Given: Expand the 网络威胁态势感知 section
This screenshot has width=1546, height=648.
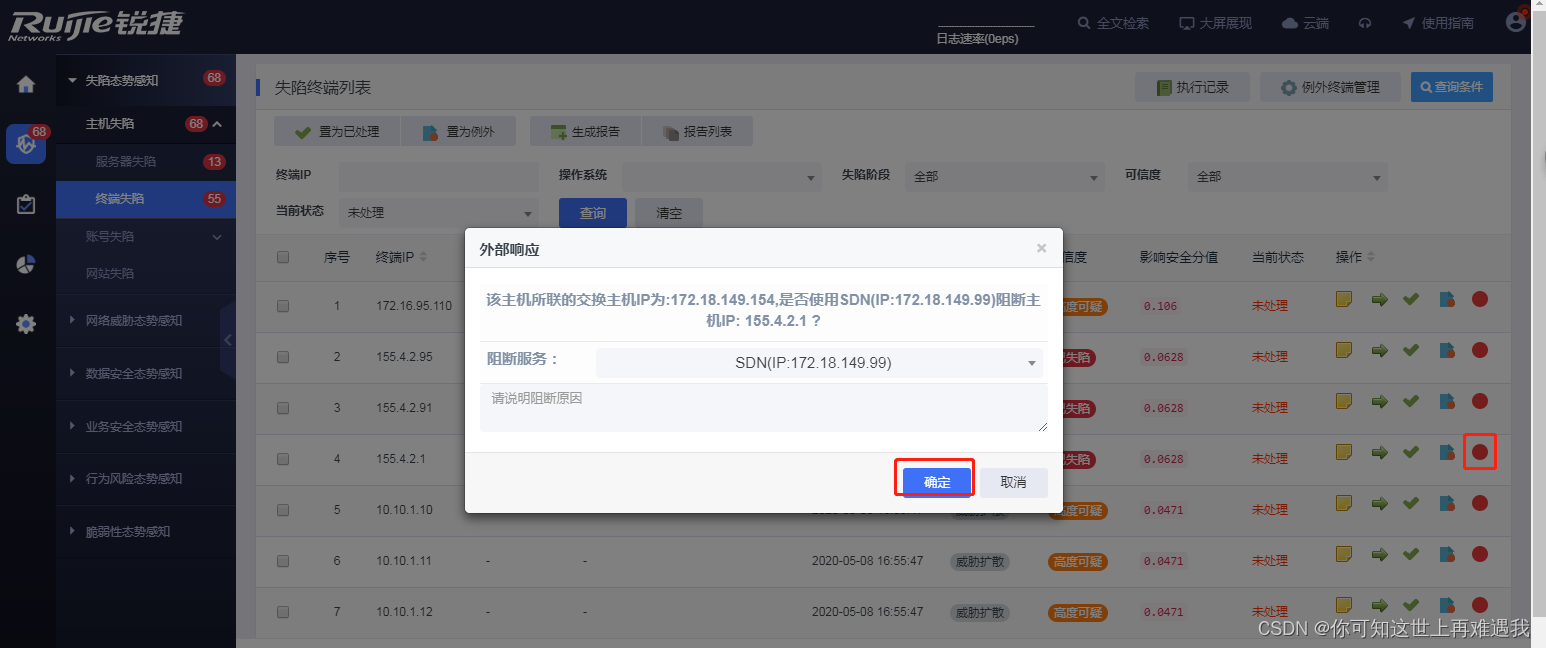Looking at the screenshot, I should [146, 321].
